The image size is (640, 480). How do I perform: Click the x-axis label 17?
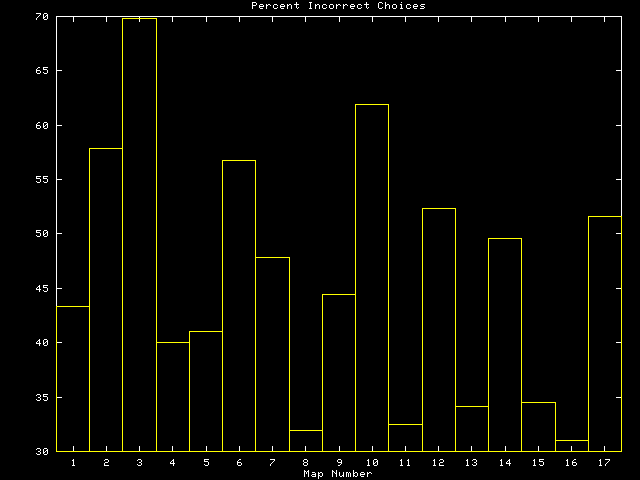click(x=604, y=462)
